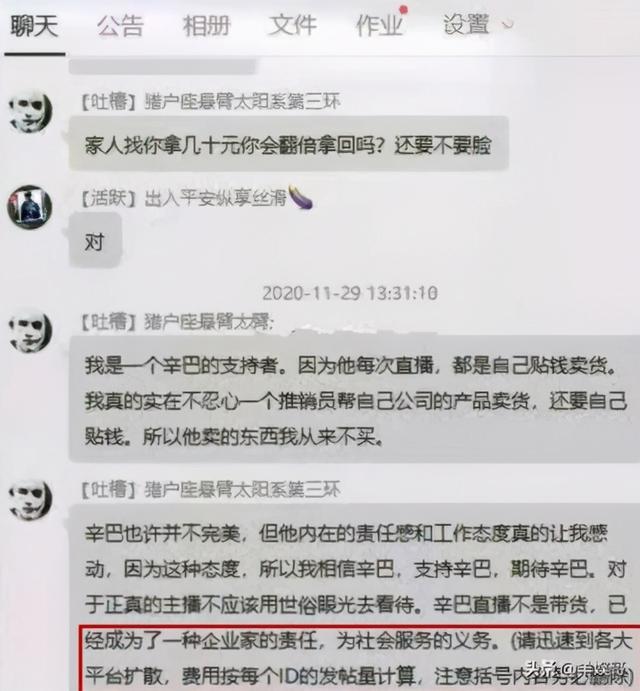
Task: Click the joker avatar below the 2020-11-29 timestamp
Action: coord(30,331)
